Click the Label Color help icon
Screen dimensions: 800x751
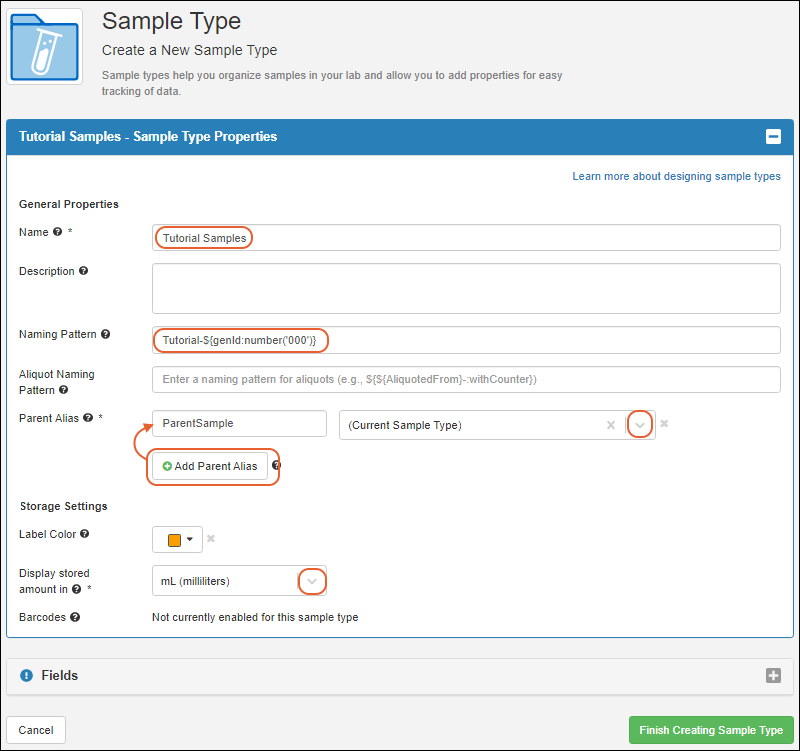tap(85, 534)
